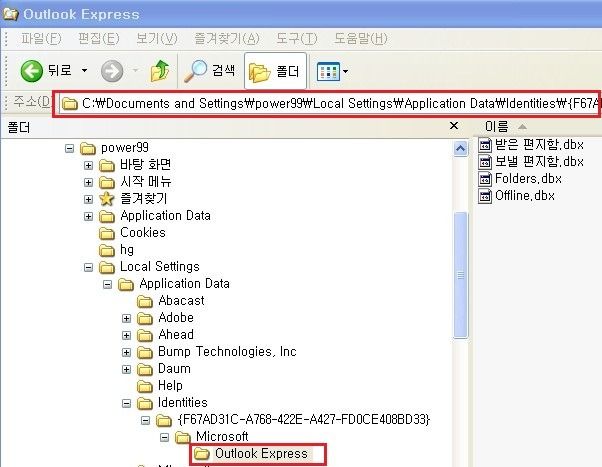The height and width of the screenshot is (467, 602).
Task: Click into the address bar path field
Action: pyautogui.click(x=329, y=104)
